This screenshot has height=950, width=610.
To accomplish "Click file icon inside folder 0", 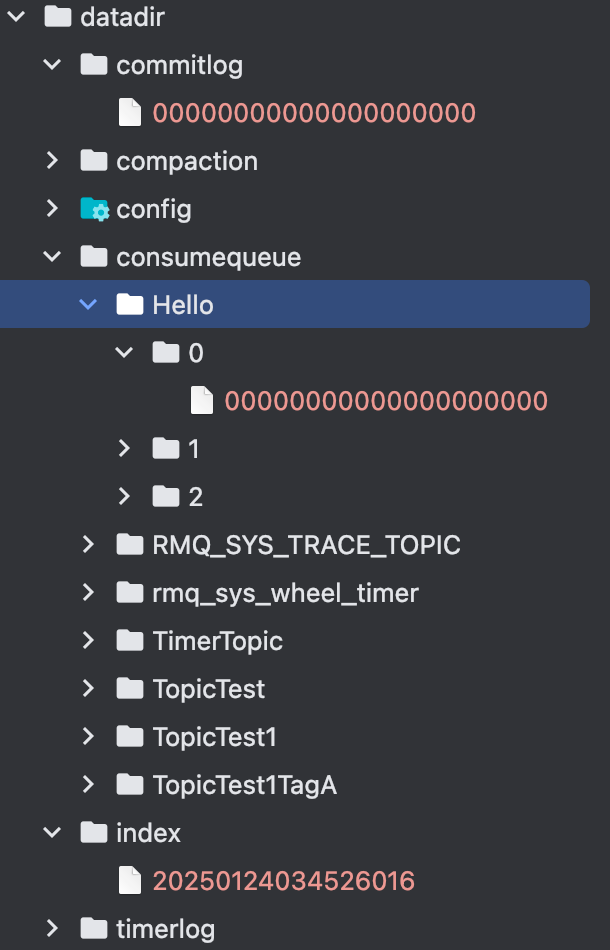I will 202,401.
